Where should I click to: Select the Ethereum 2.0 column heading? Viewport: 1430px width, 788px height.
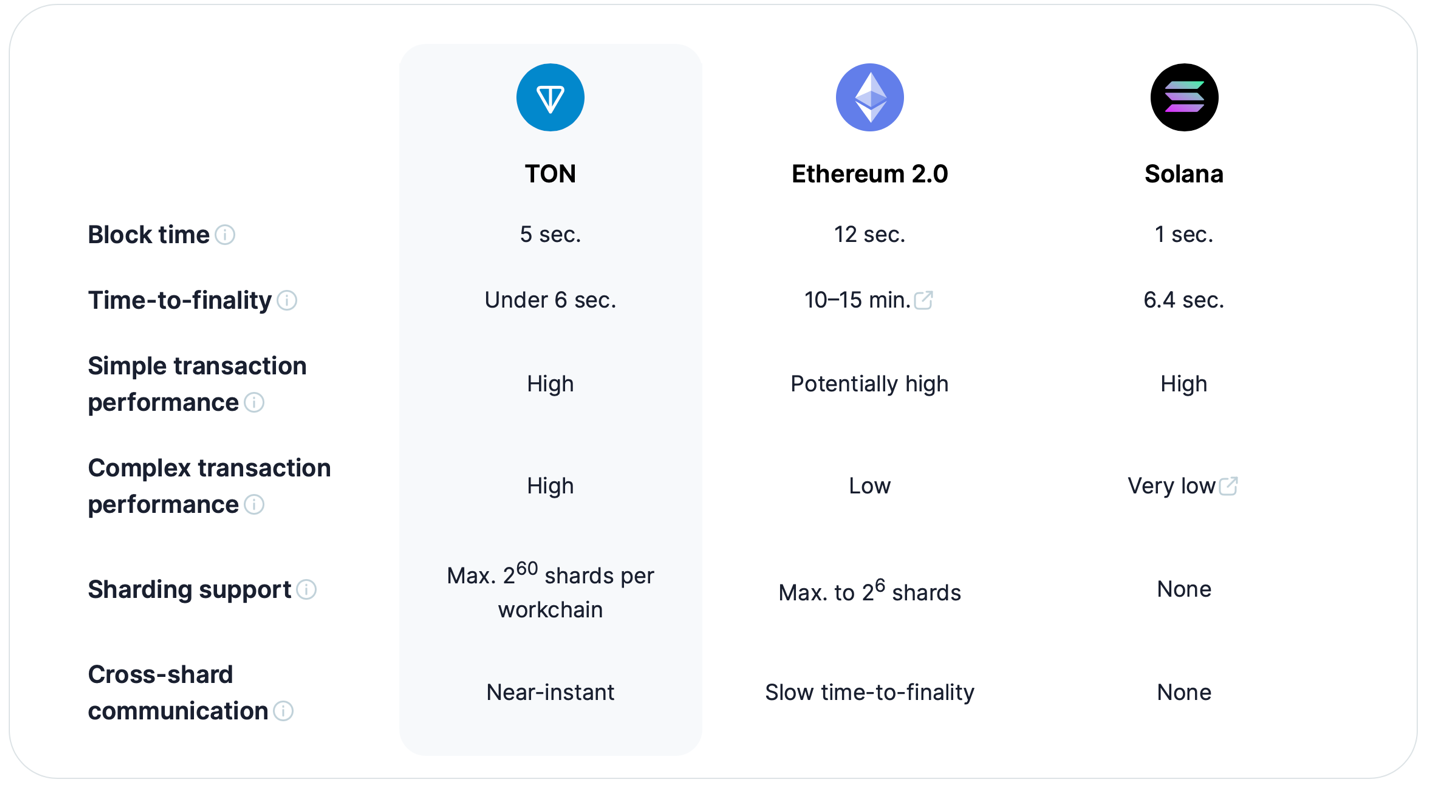869,174
